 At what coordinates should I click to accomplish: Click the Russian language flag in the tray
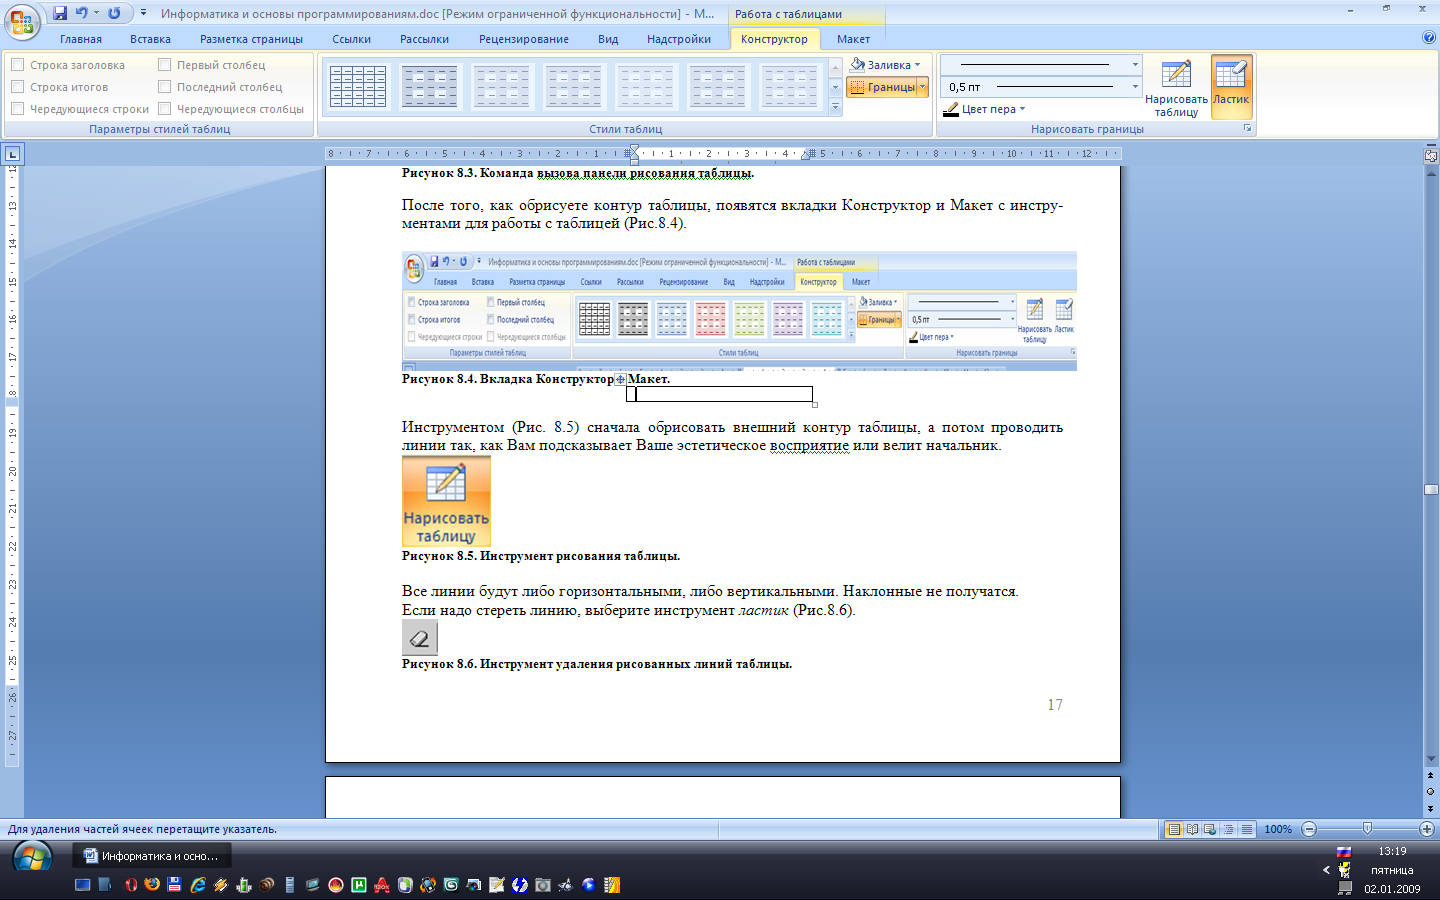1344,852
